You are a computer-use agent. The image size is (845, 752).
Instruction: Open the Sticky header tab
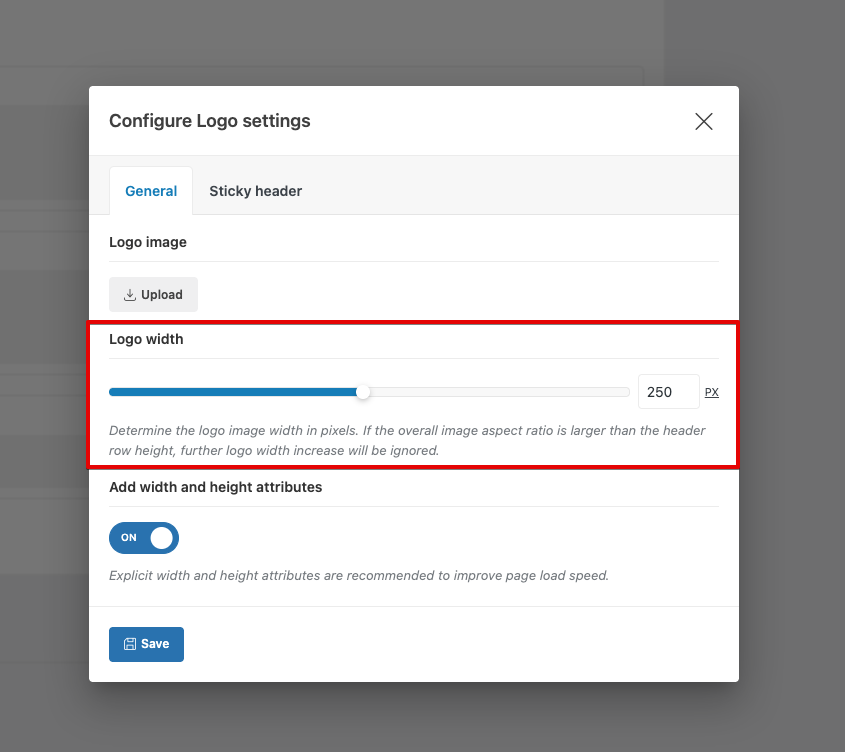[x=255, y=191]
